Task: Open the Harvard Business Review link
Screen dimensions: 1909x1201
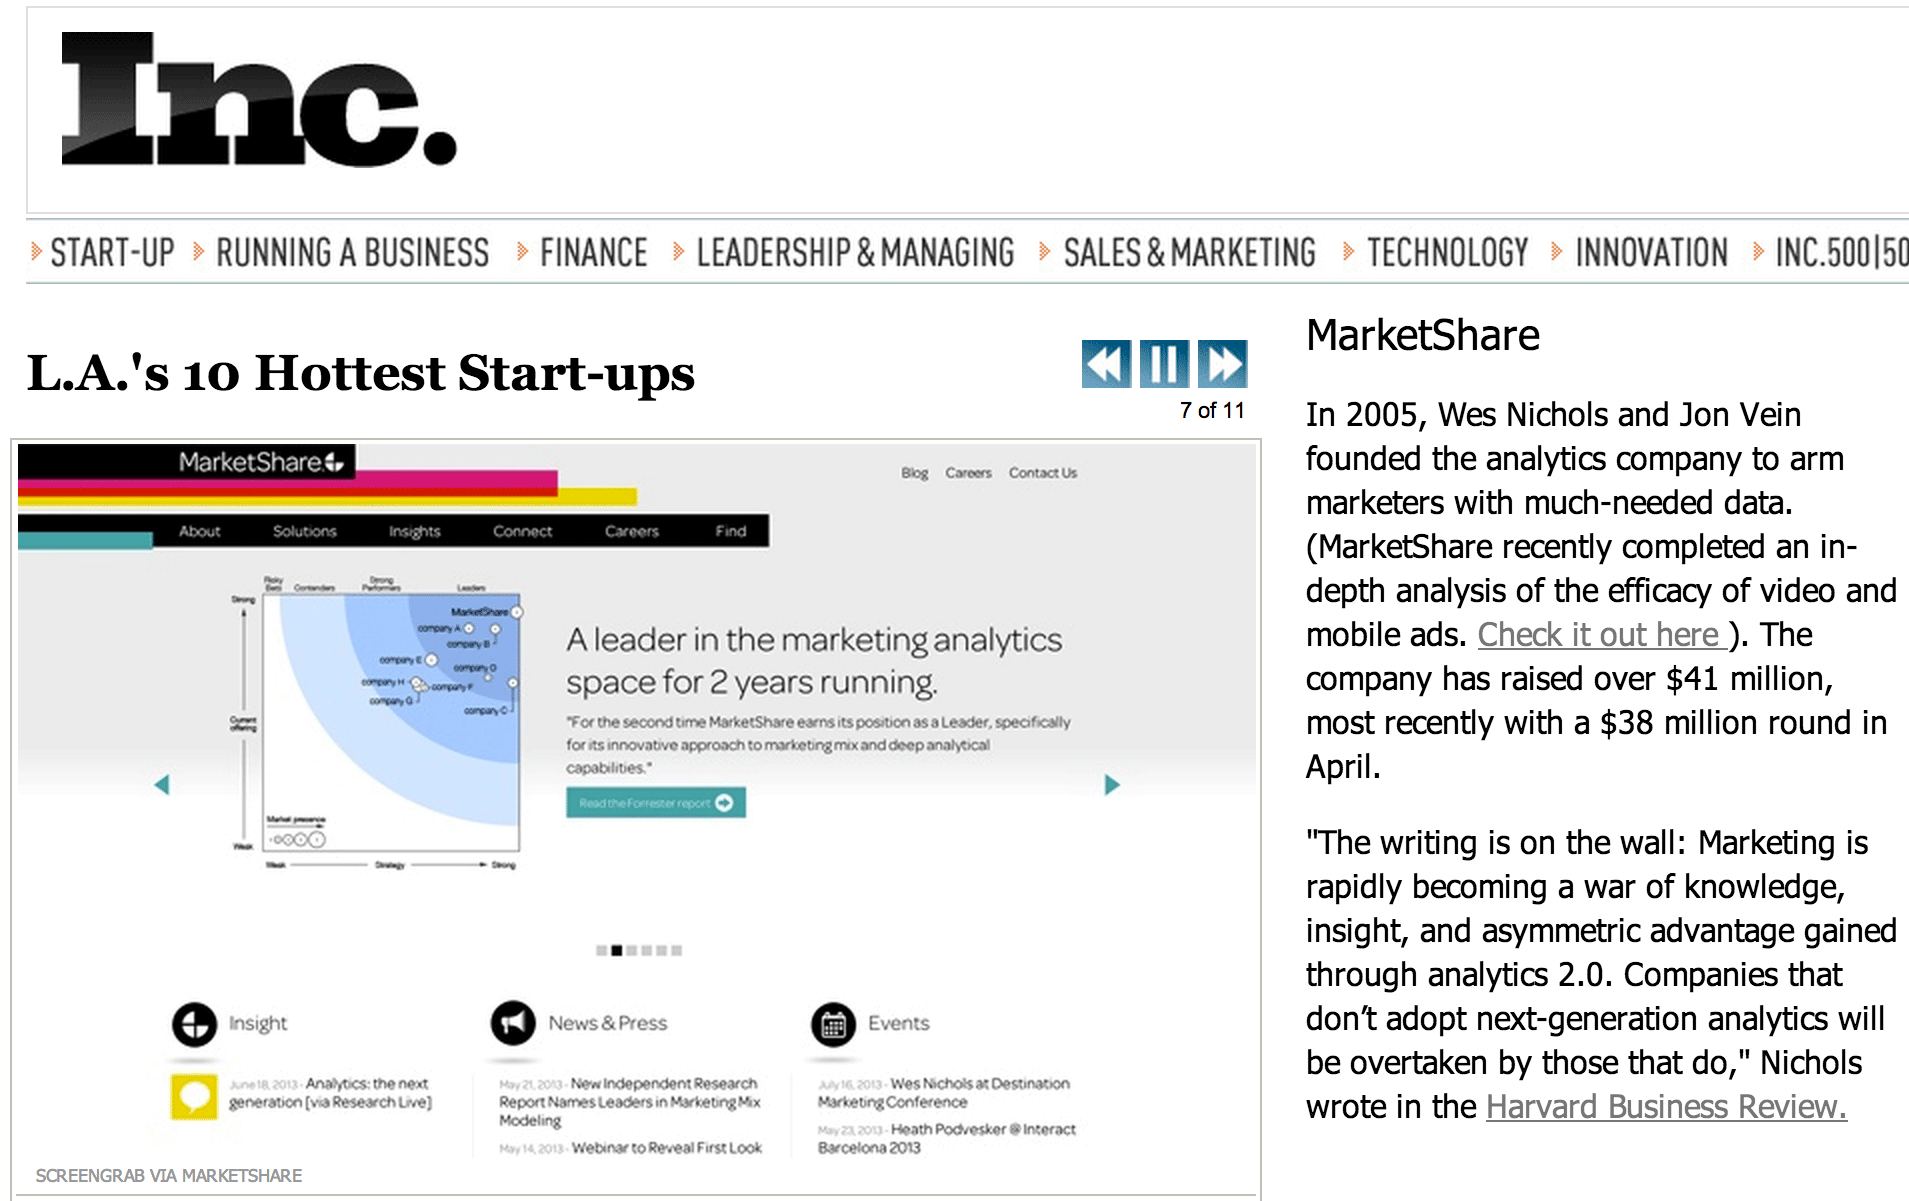Action: click(x=1666, y=1107)
